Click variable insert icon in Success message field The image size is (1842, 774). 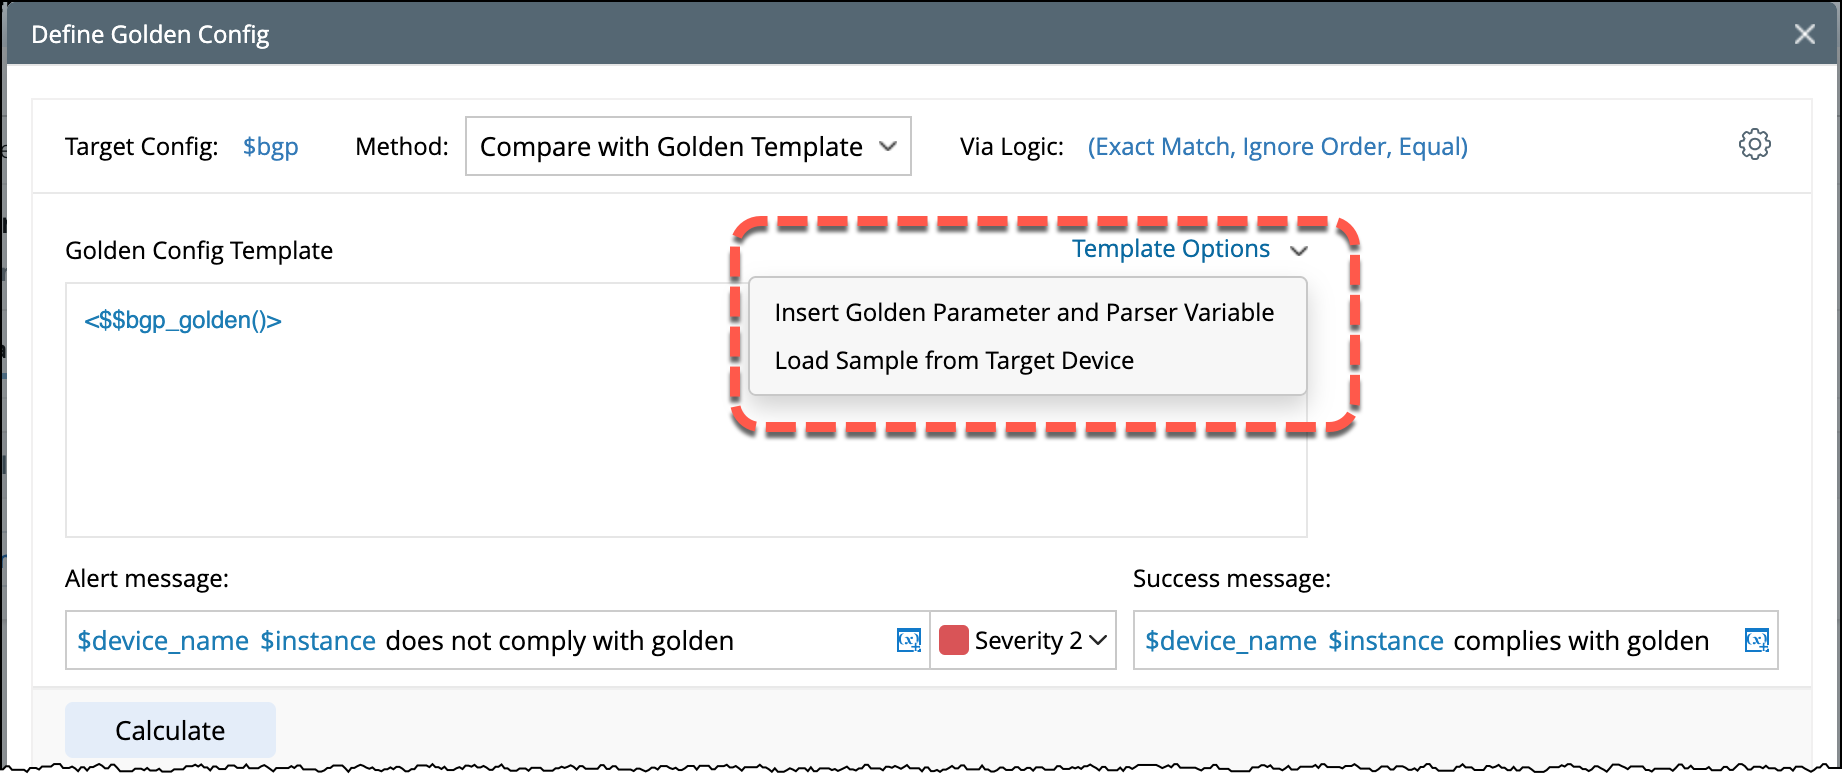pos(1756,640)
